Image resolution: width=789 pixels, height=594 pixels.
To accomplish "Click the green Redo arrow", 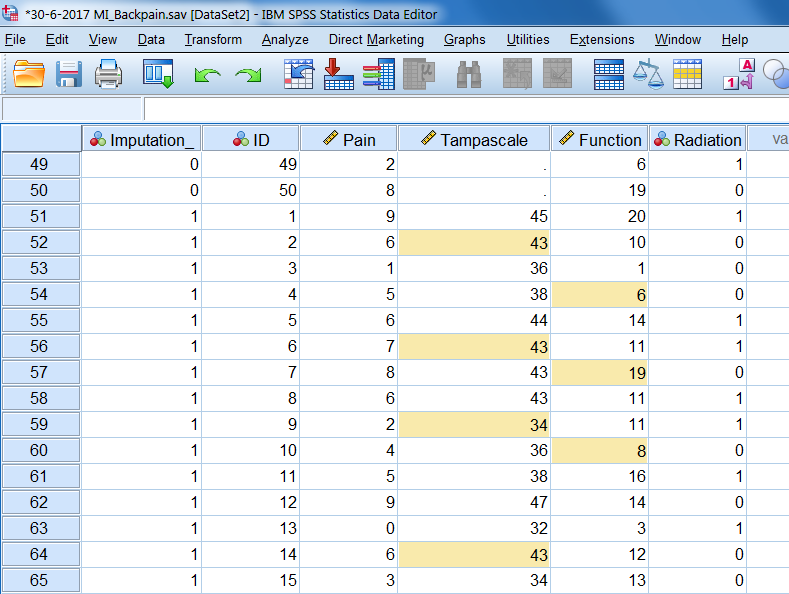I will [x=248, y=74].
